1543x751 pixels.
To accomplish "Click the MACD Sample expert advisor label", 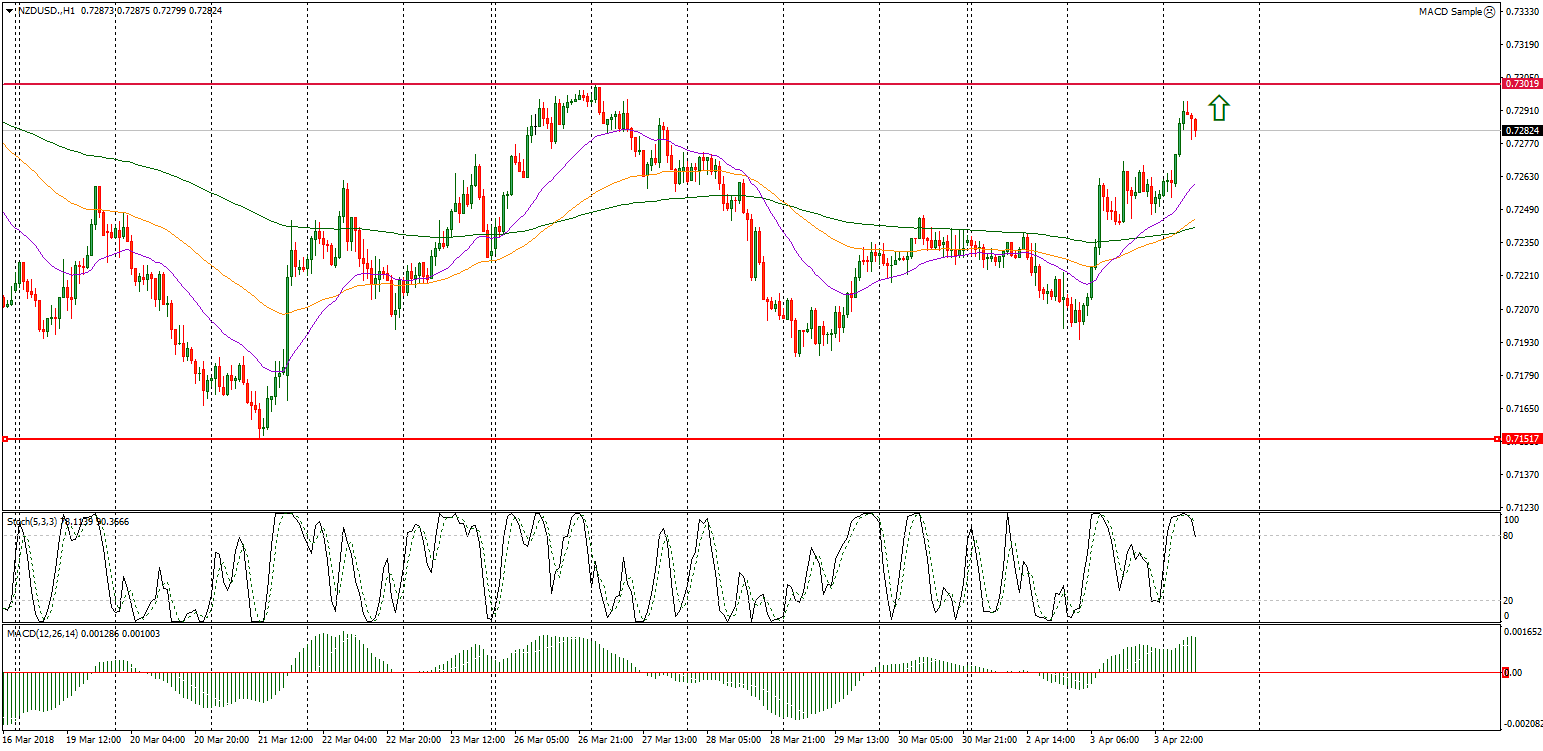I will [x=1449, y=12].
